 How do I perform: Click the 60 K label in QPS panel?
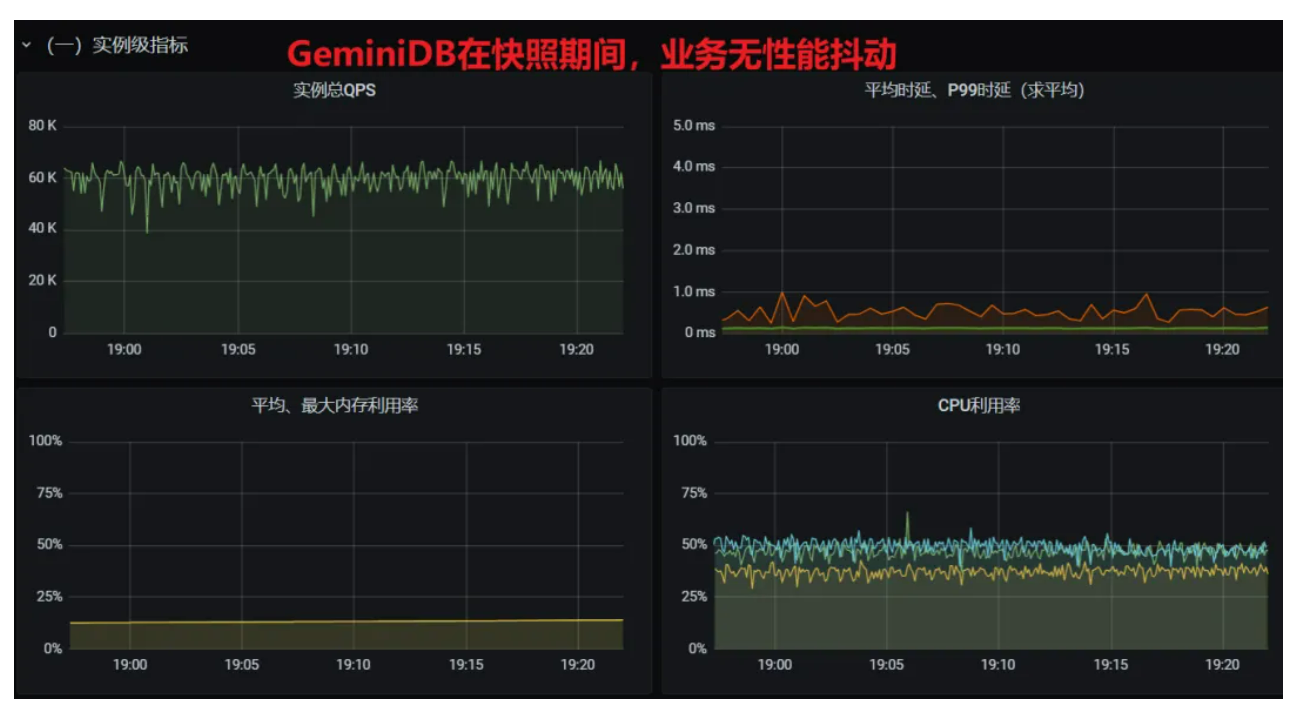tap(42, 177)
